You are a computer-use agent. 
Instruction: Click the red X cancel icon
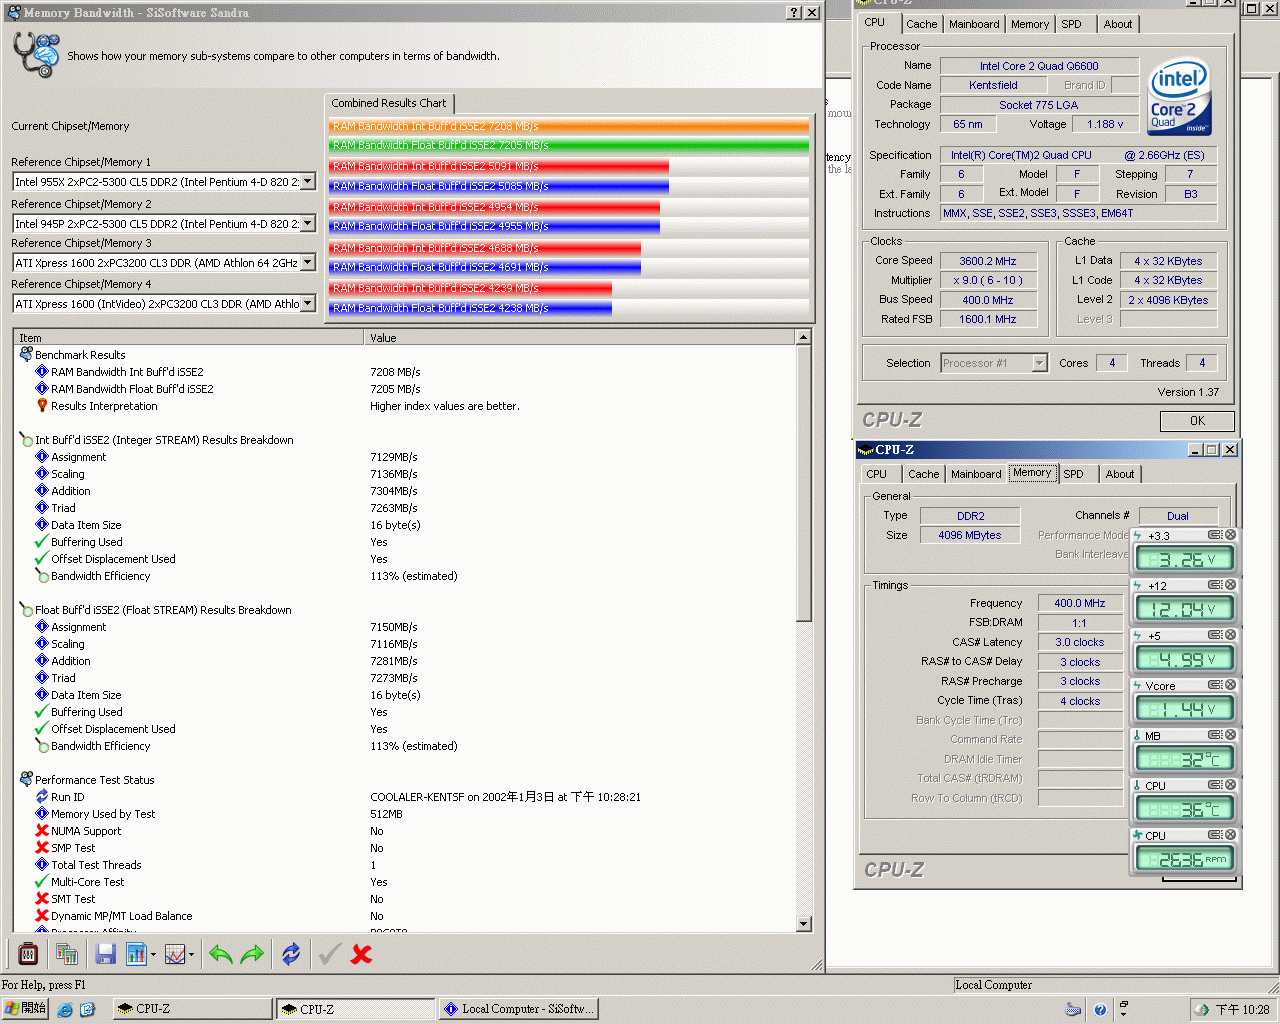coord(362,954)
